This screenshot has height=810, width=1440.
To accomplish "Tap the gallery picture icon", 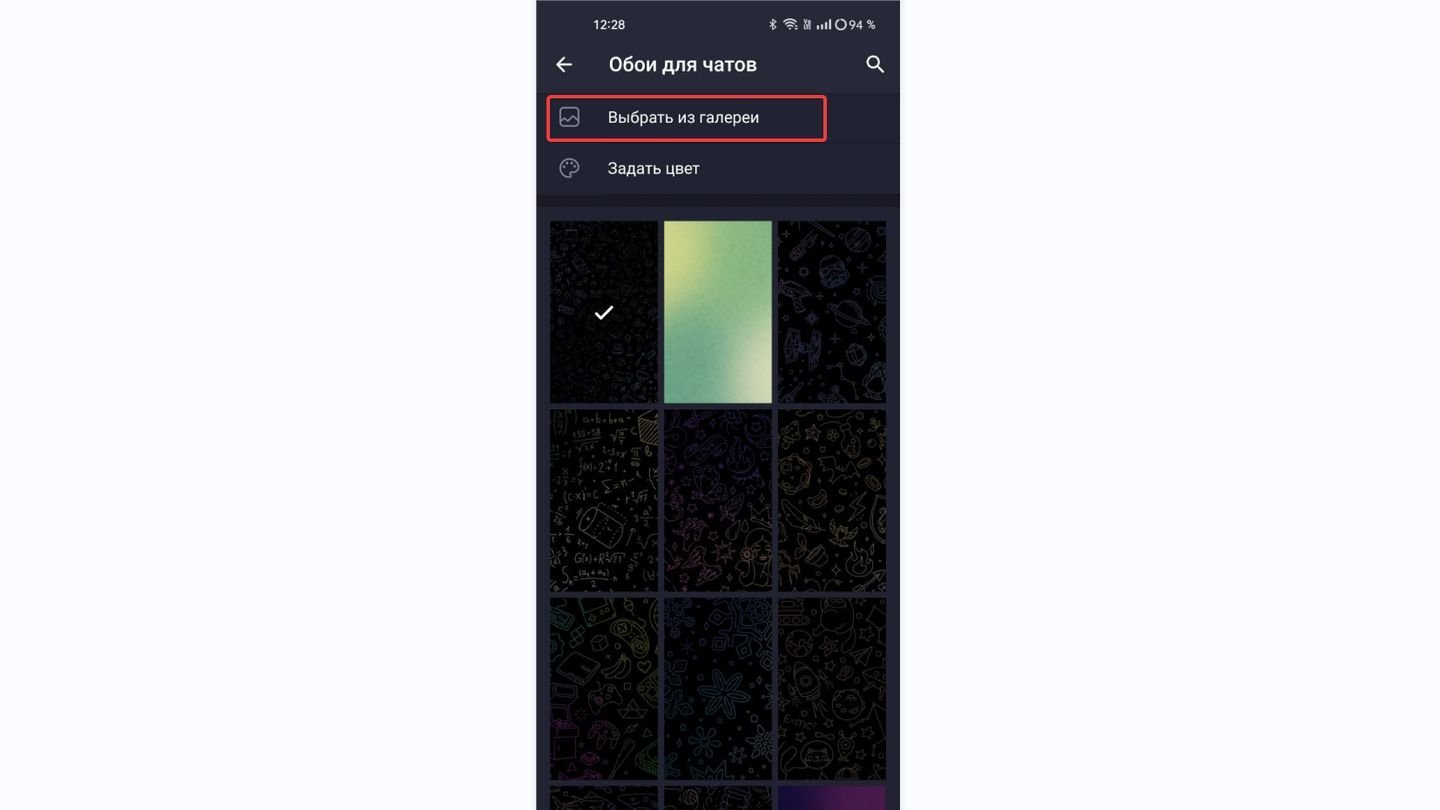I will pyautogui.click(x=570, y=117).
